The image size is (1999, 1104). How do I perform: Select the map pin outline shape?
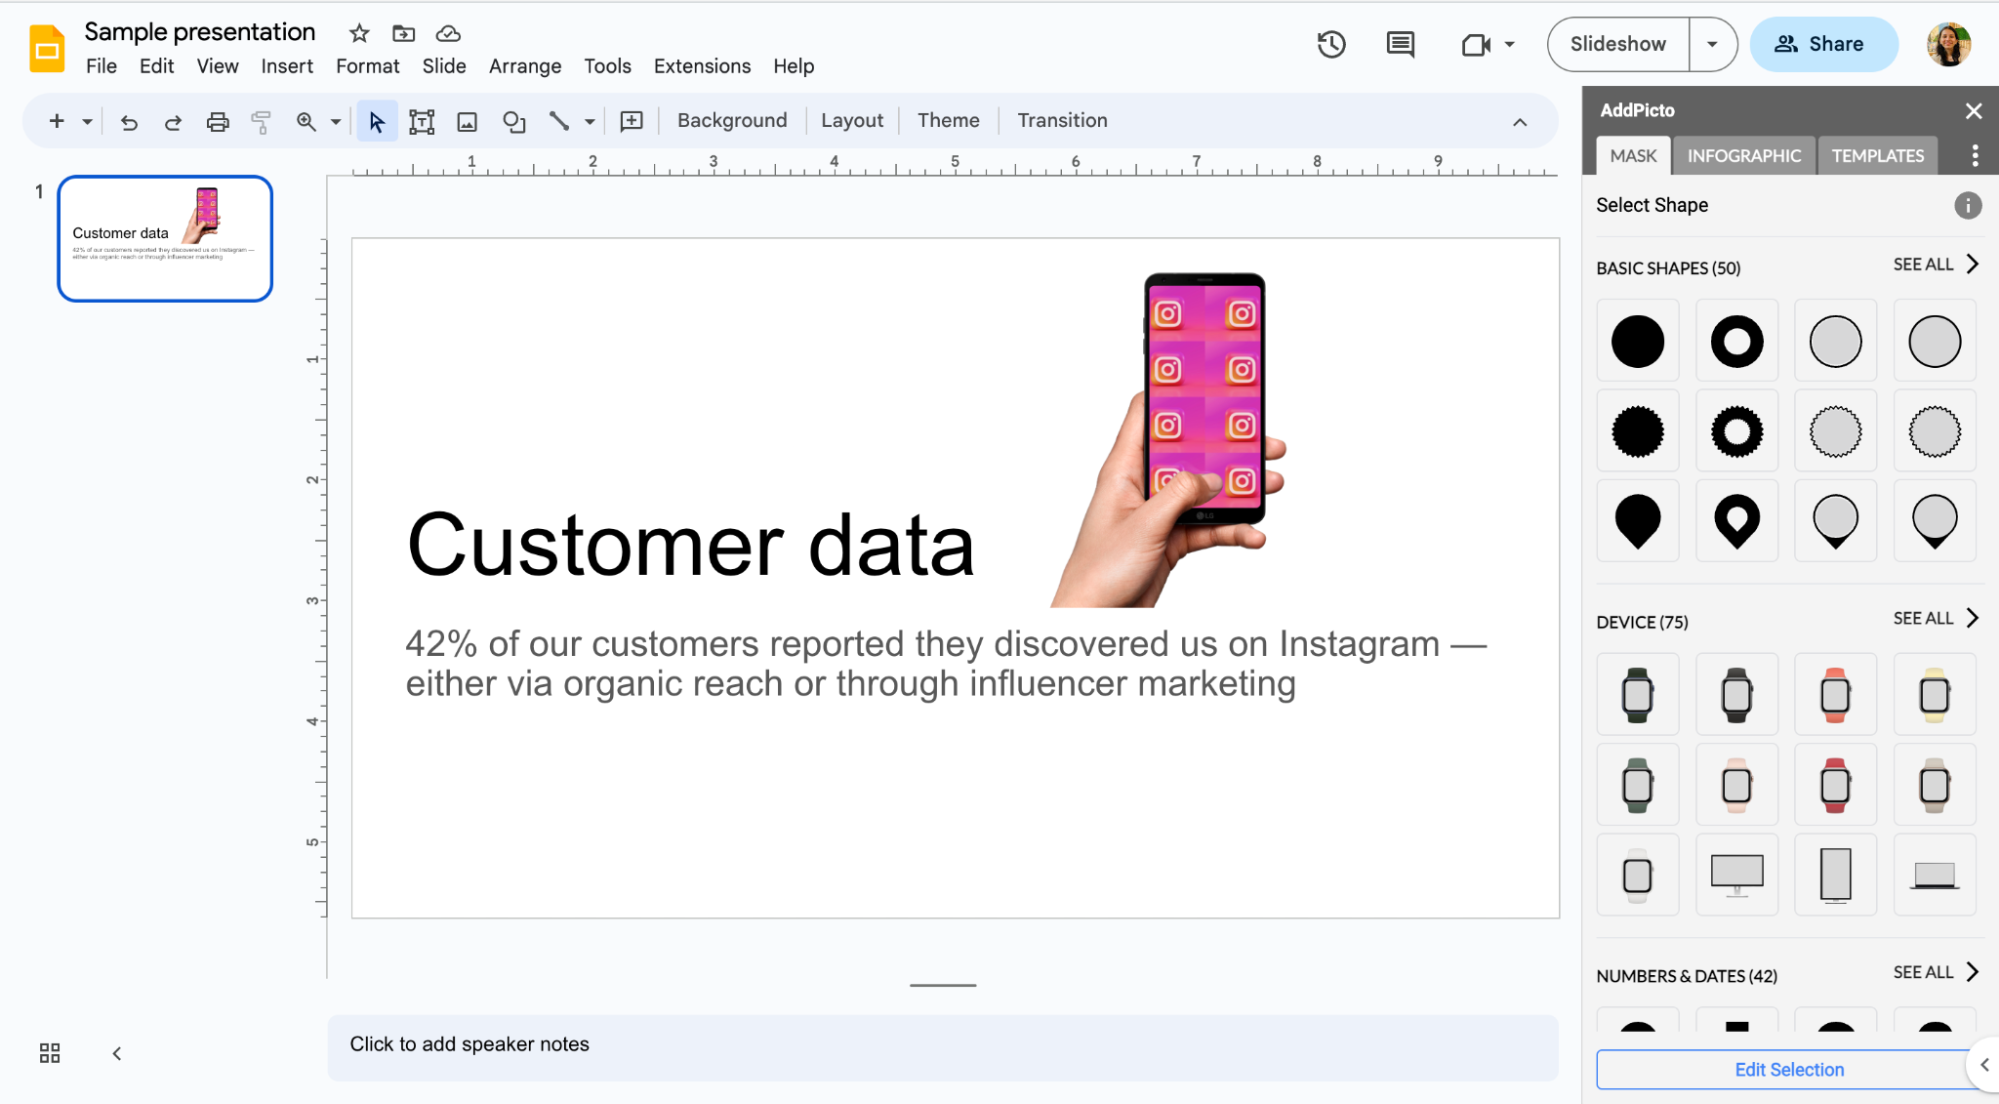(x=1836, y=519)
